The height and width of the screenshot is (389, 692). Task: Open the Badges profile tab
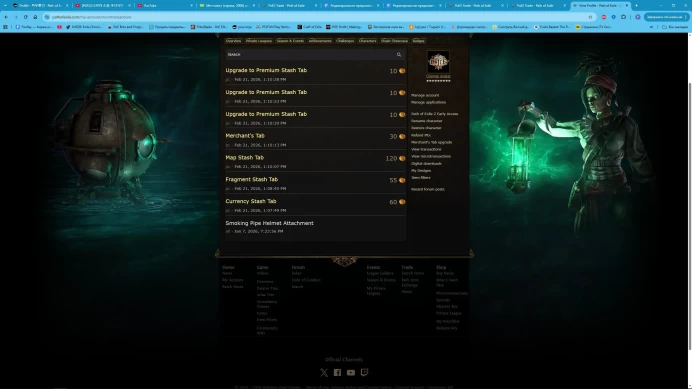(418, 41)
